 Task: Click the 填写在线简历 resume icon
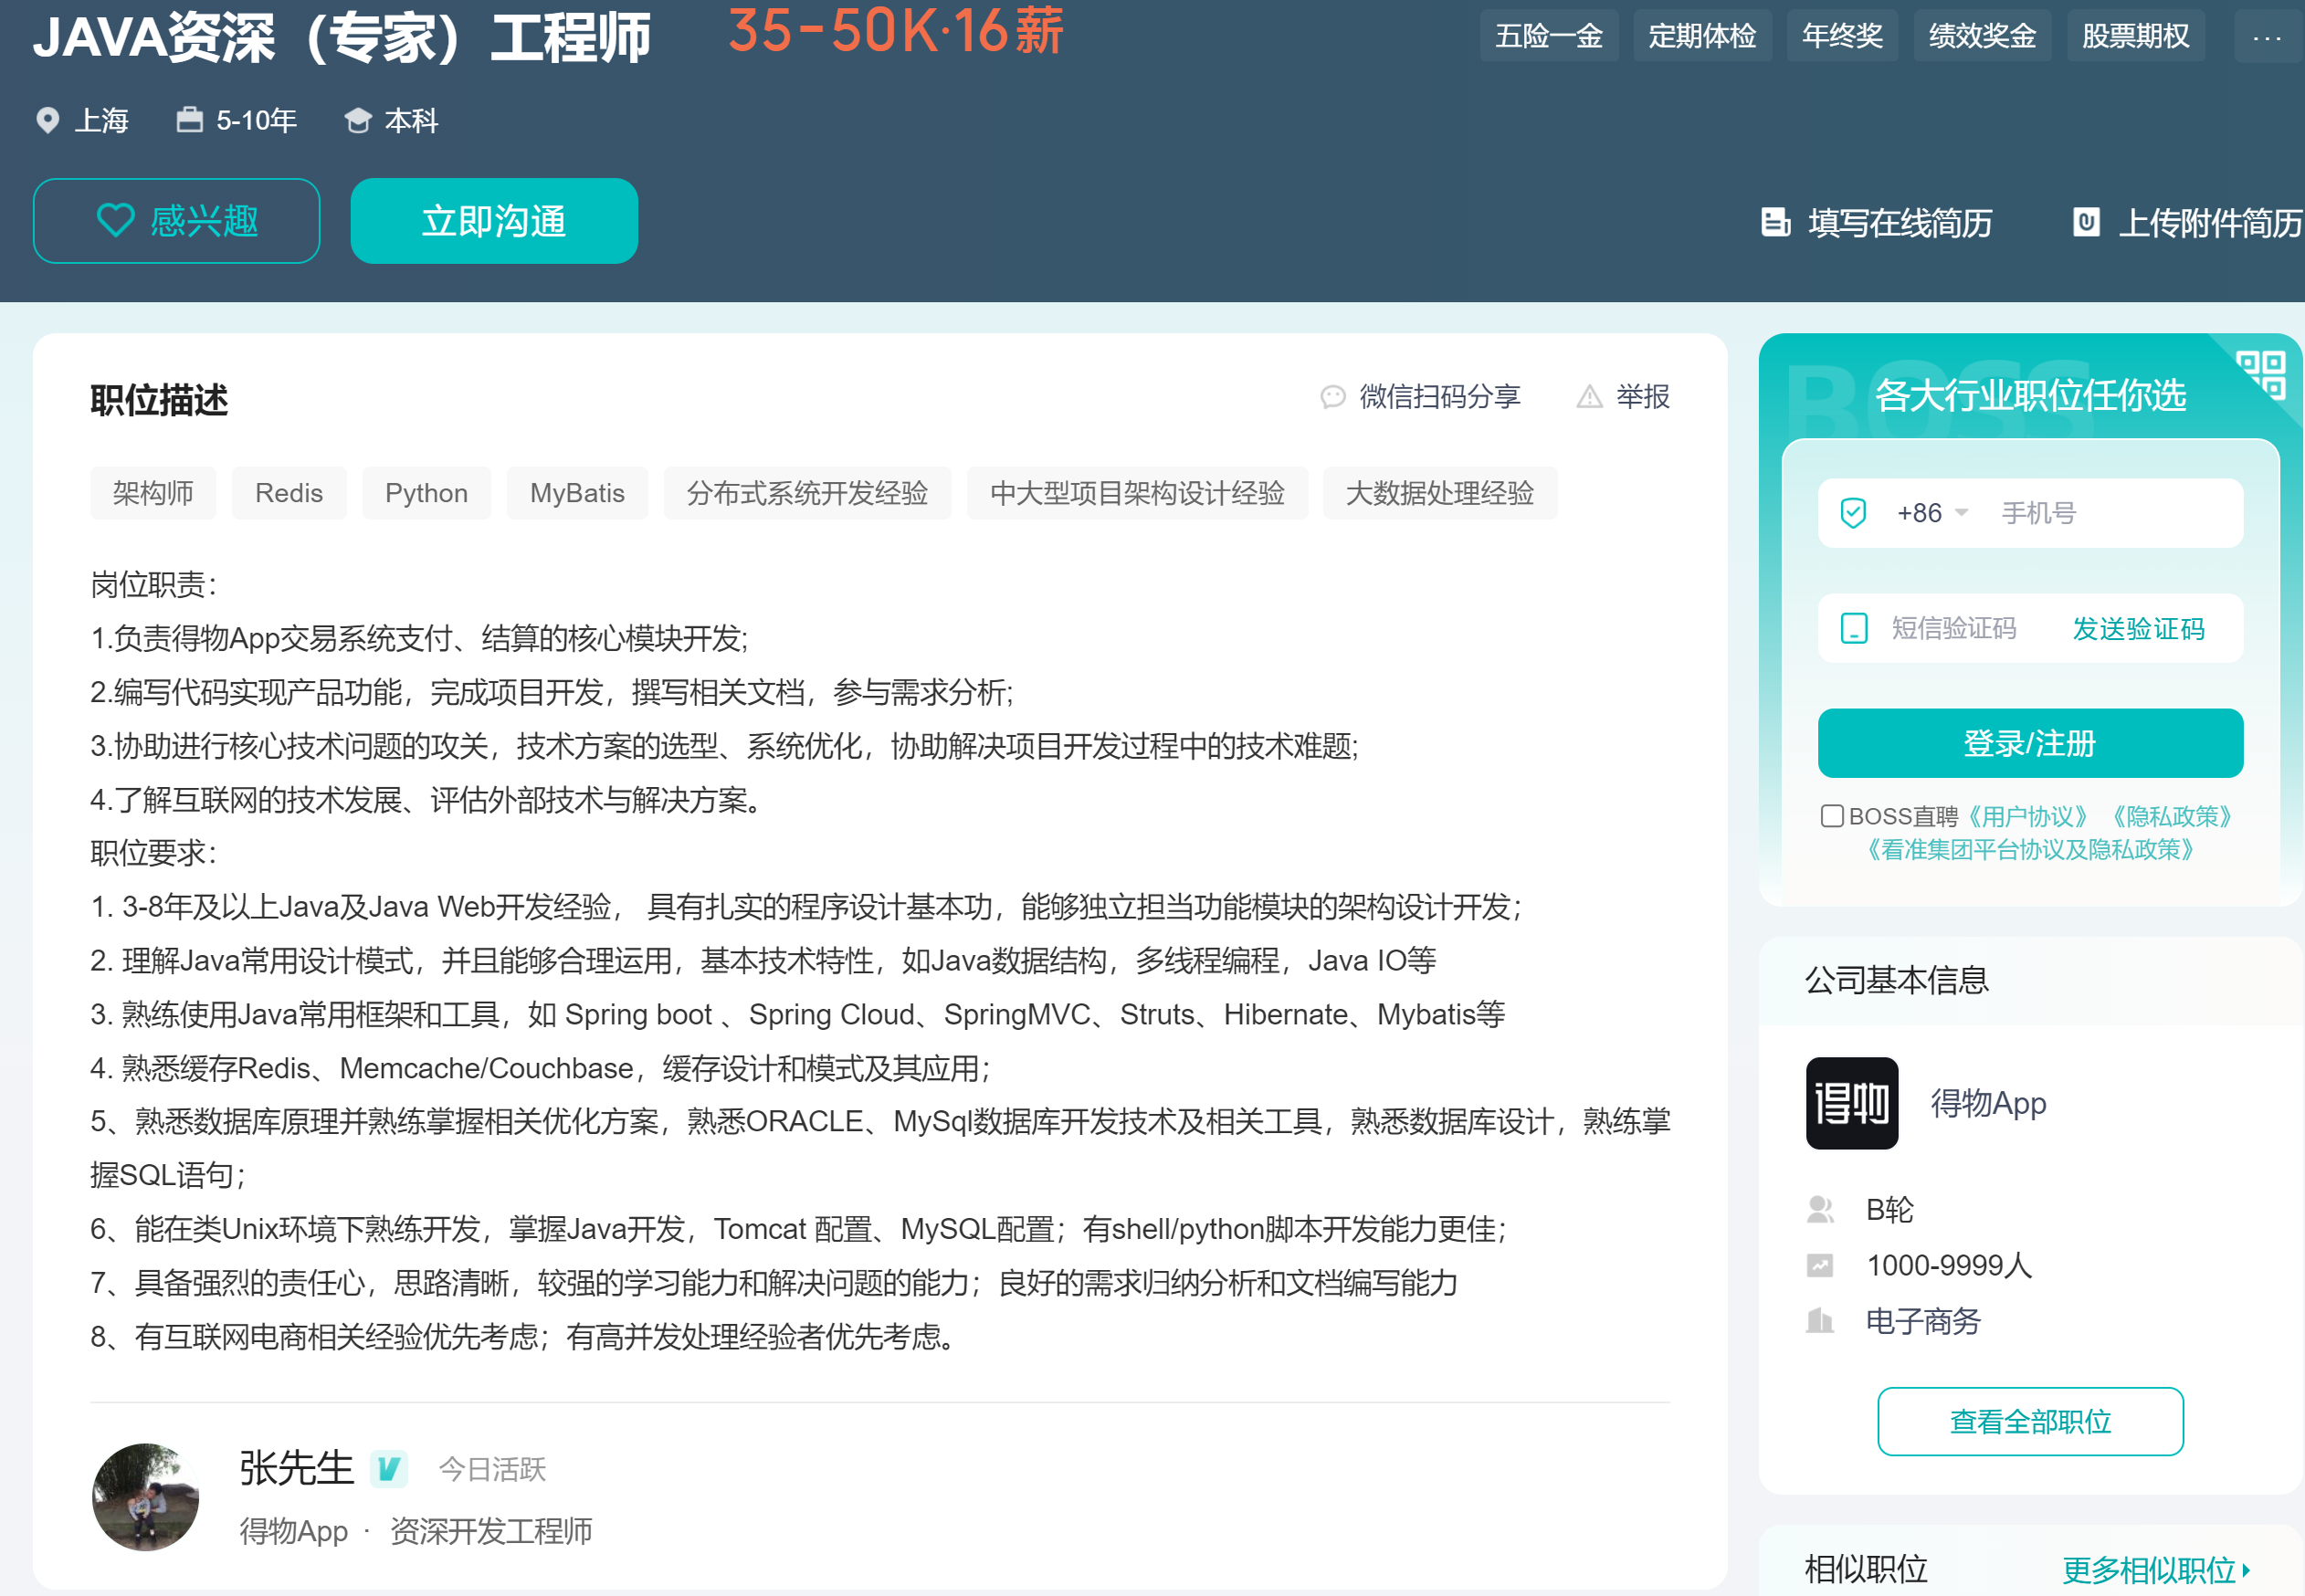(x=1775, y=222)
